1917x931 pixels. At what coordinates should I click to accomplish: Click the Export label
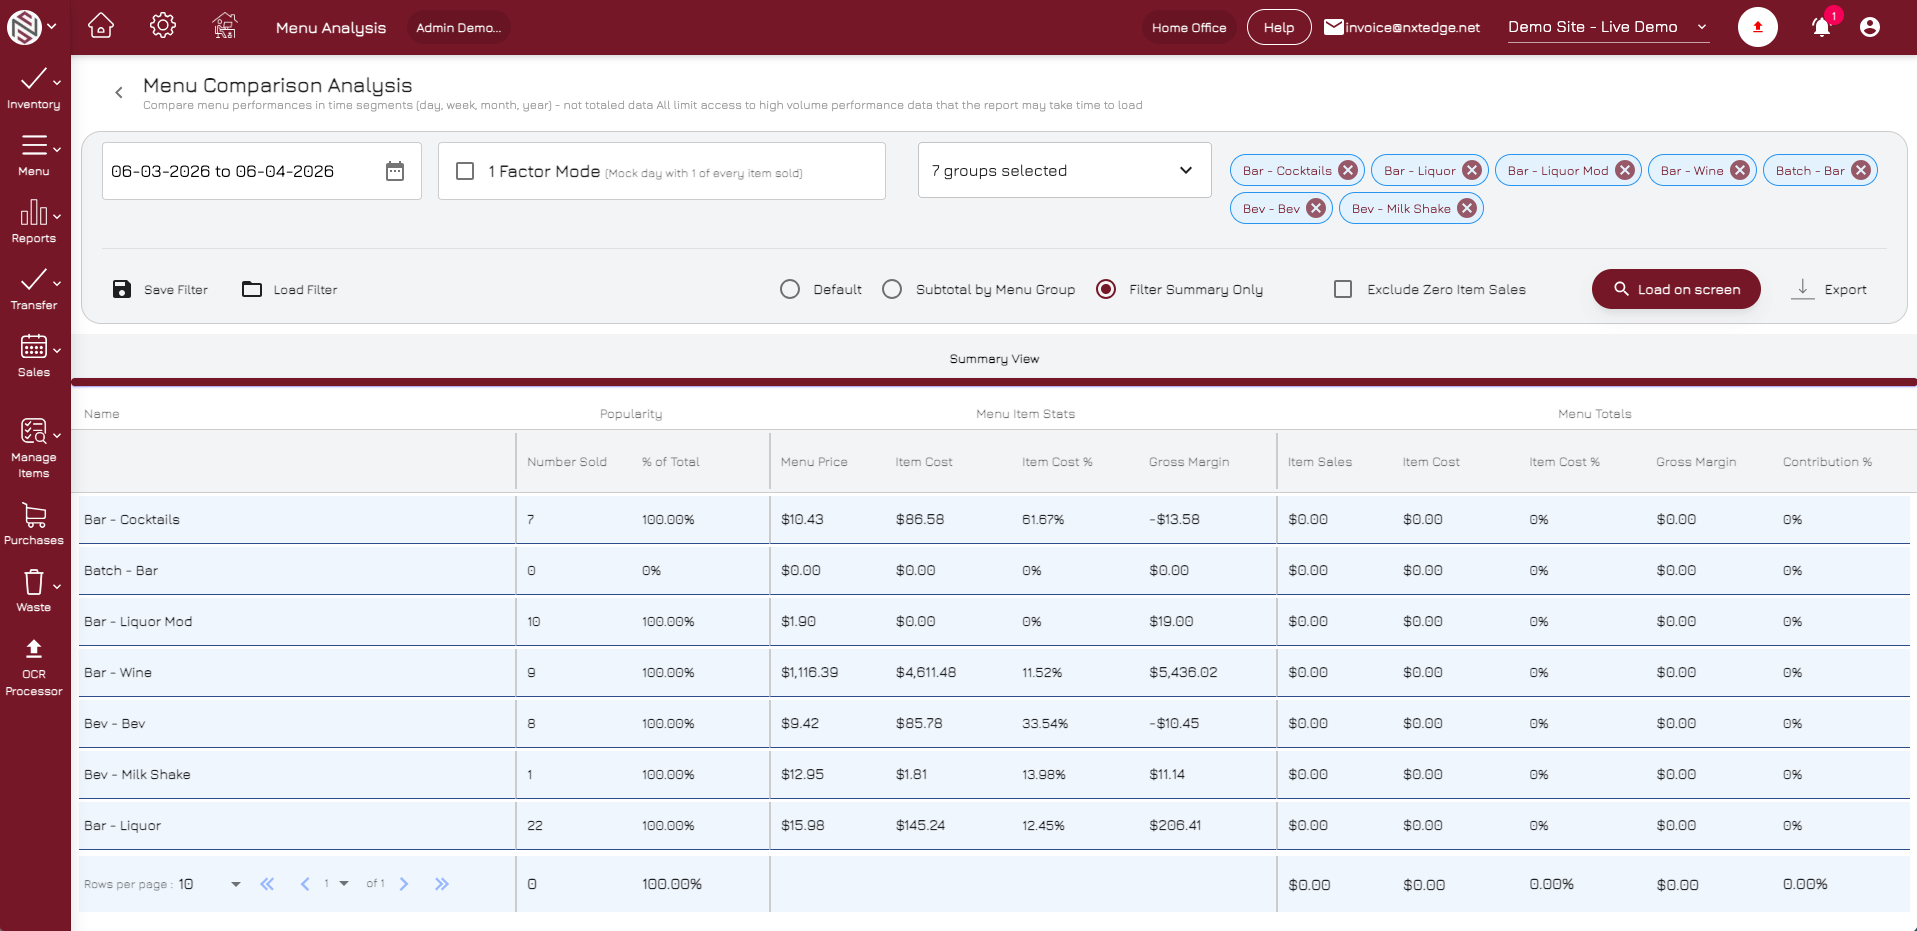1845,290
